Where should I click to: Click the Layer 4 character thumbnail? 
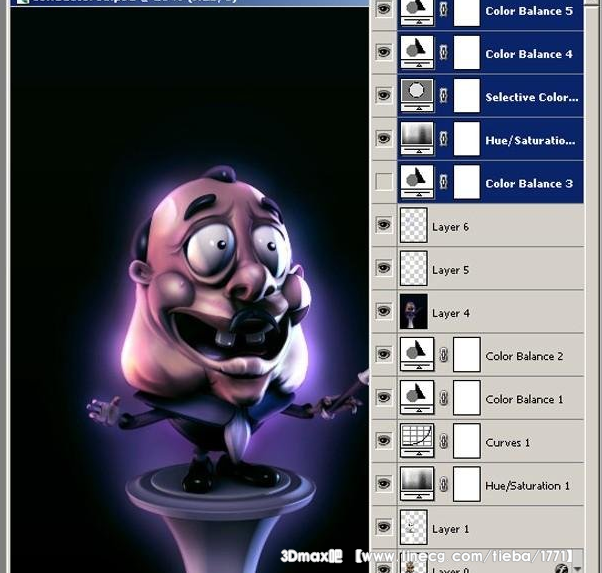coord(413,311)
